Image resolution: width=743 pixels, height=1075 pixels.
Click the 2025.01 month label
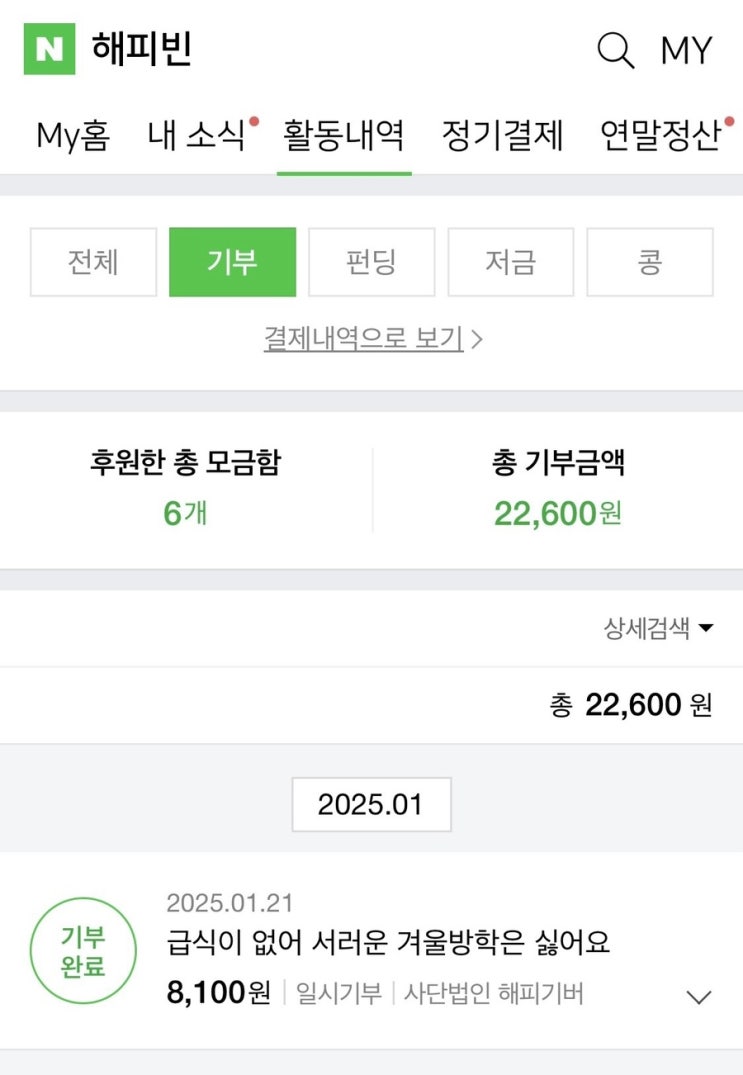[x=371, y=804]
